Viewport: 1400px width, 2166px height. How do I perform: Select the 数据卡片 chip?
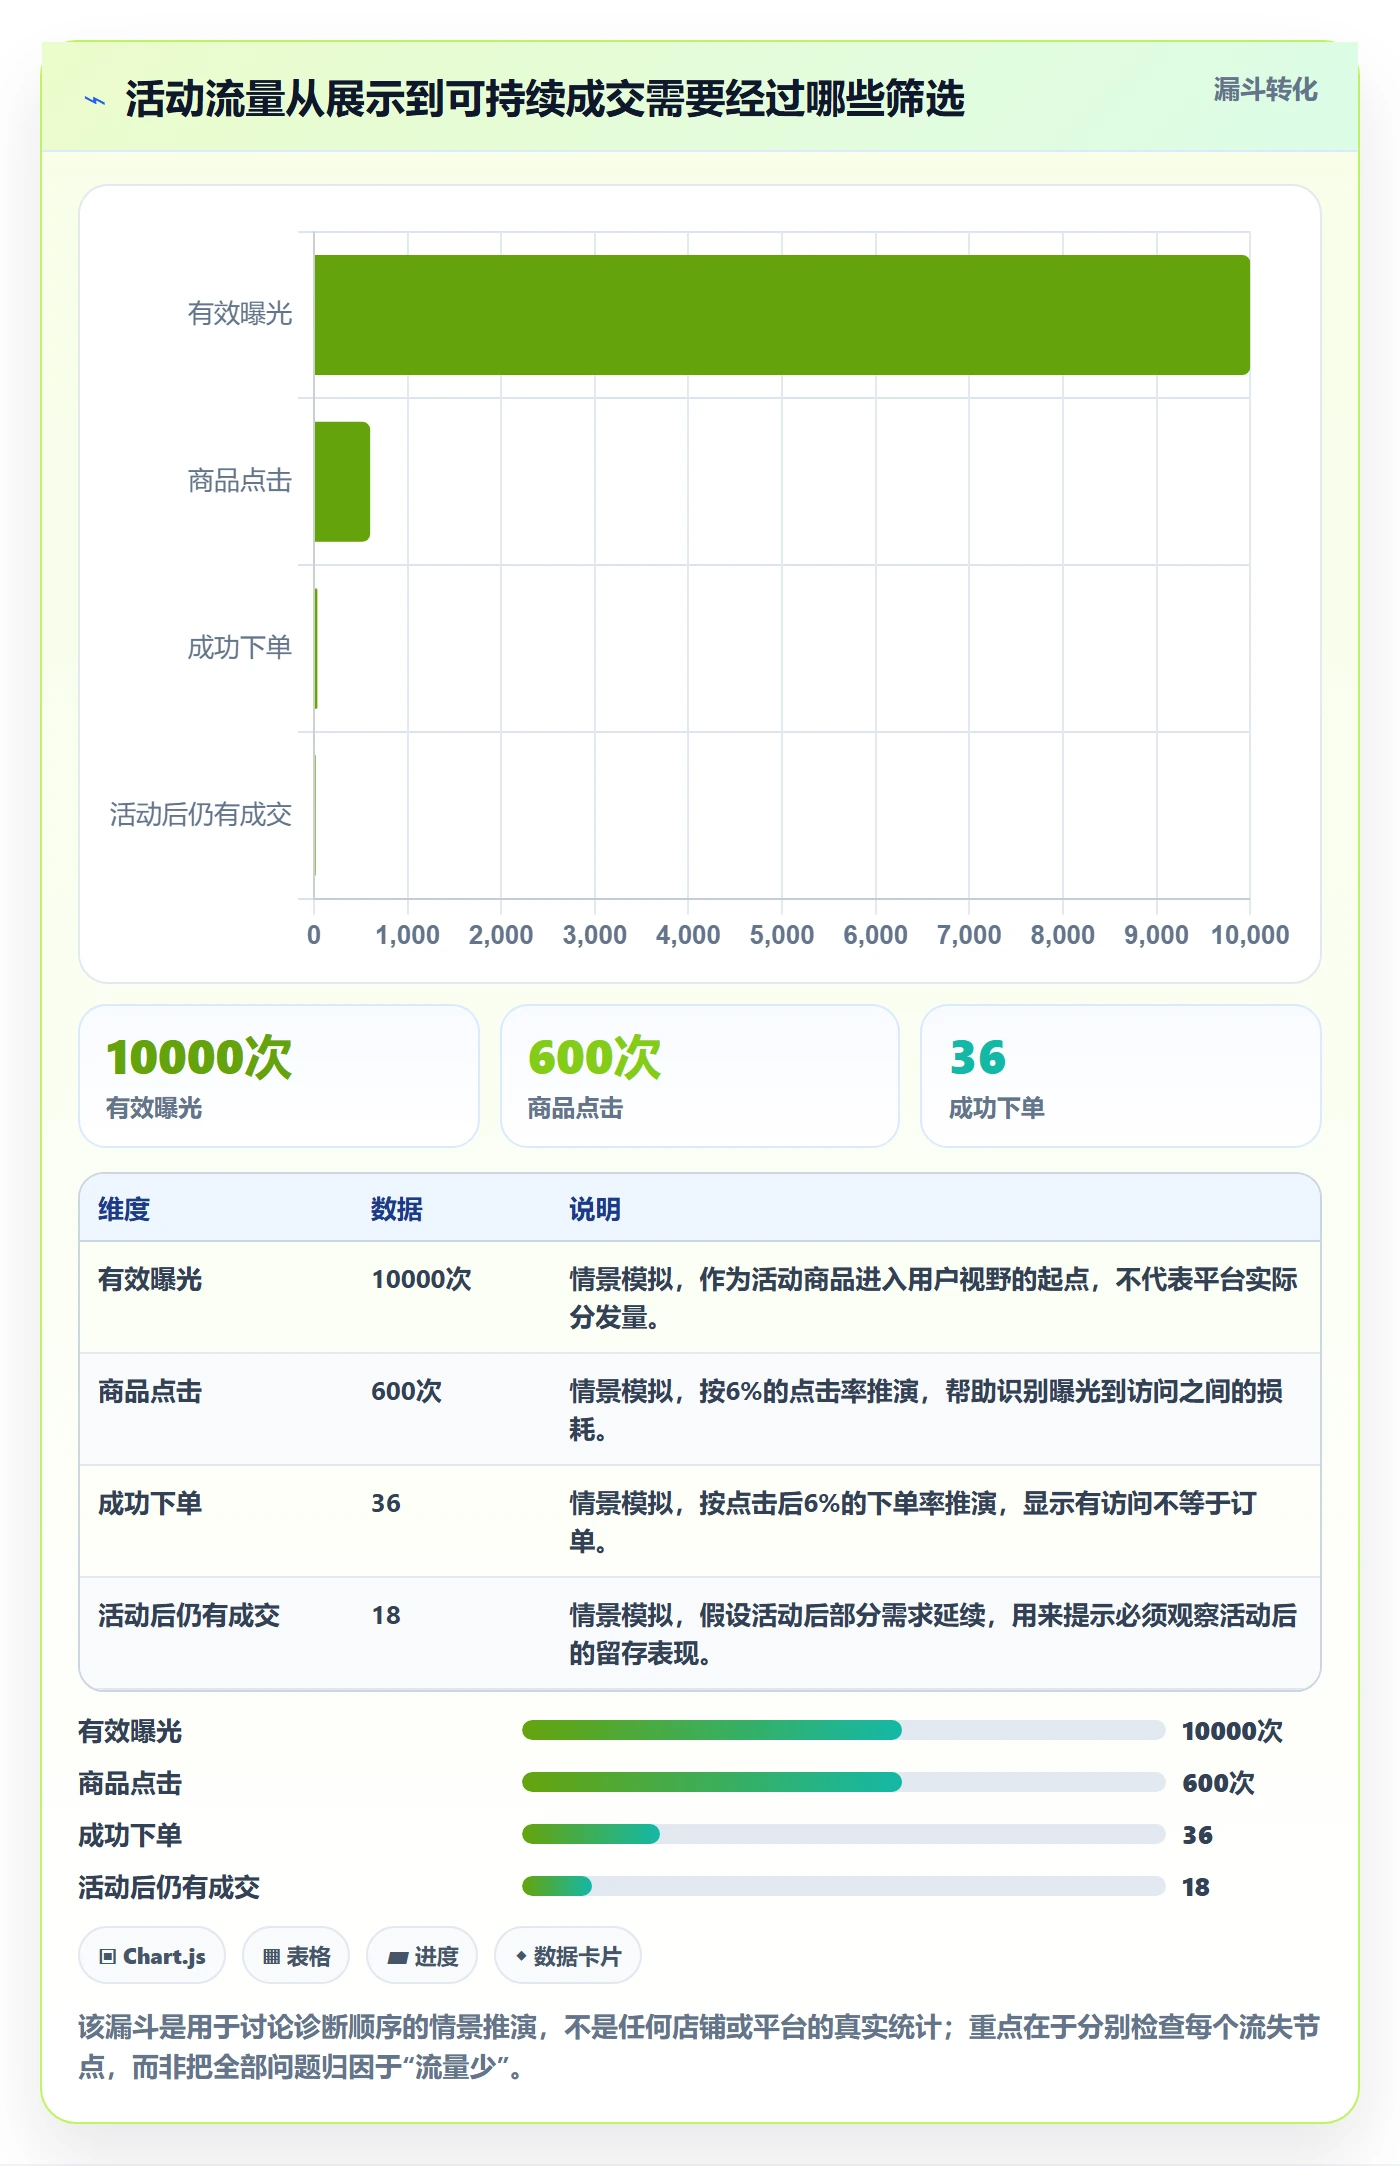tap(568, 1956)
